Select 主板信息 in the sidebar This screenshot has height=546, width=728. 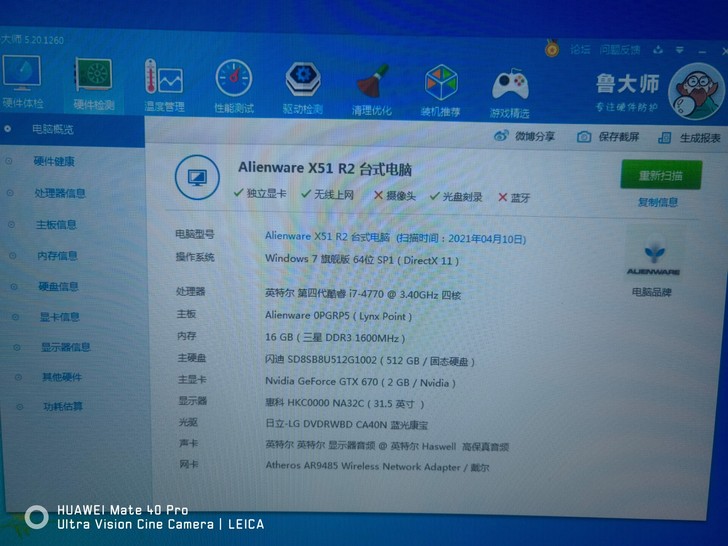[x=56, y=225]
